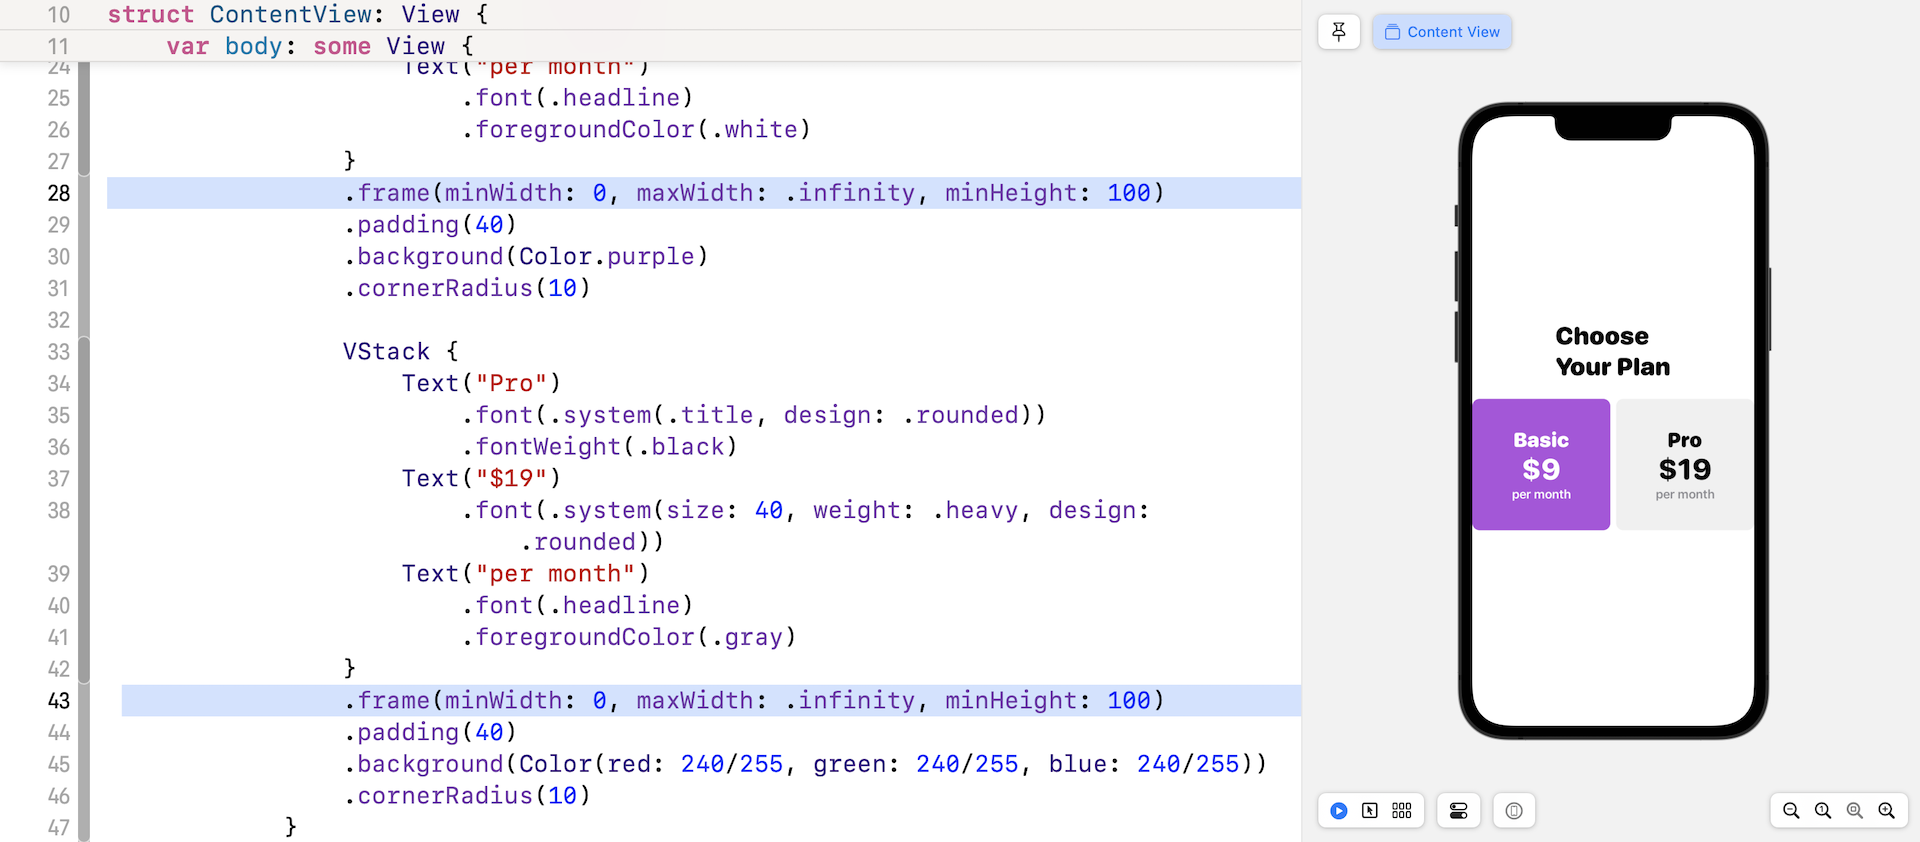
Task: Pin the preview with the pin icon
Action: click(1338, 32)
